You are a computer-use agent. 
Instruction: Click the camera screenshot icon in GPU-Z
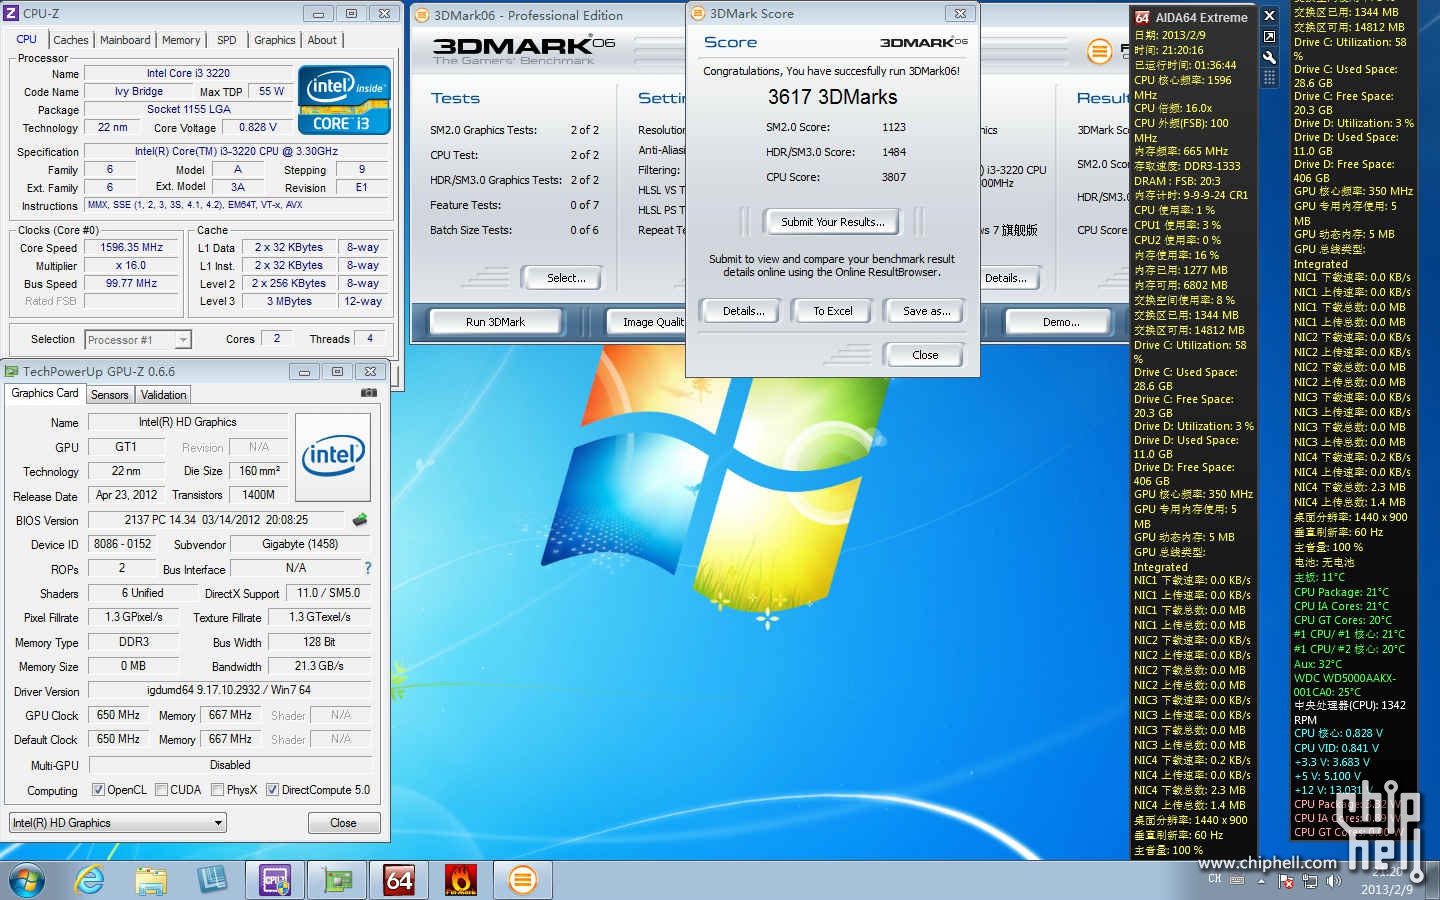click(369, 393)
